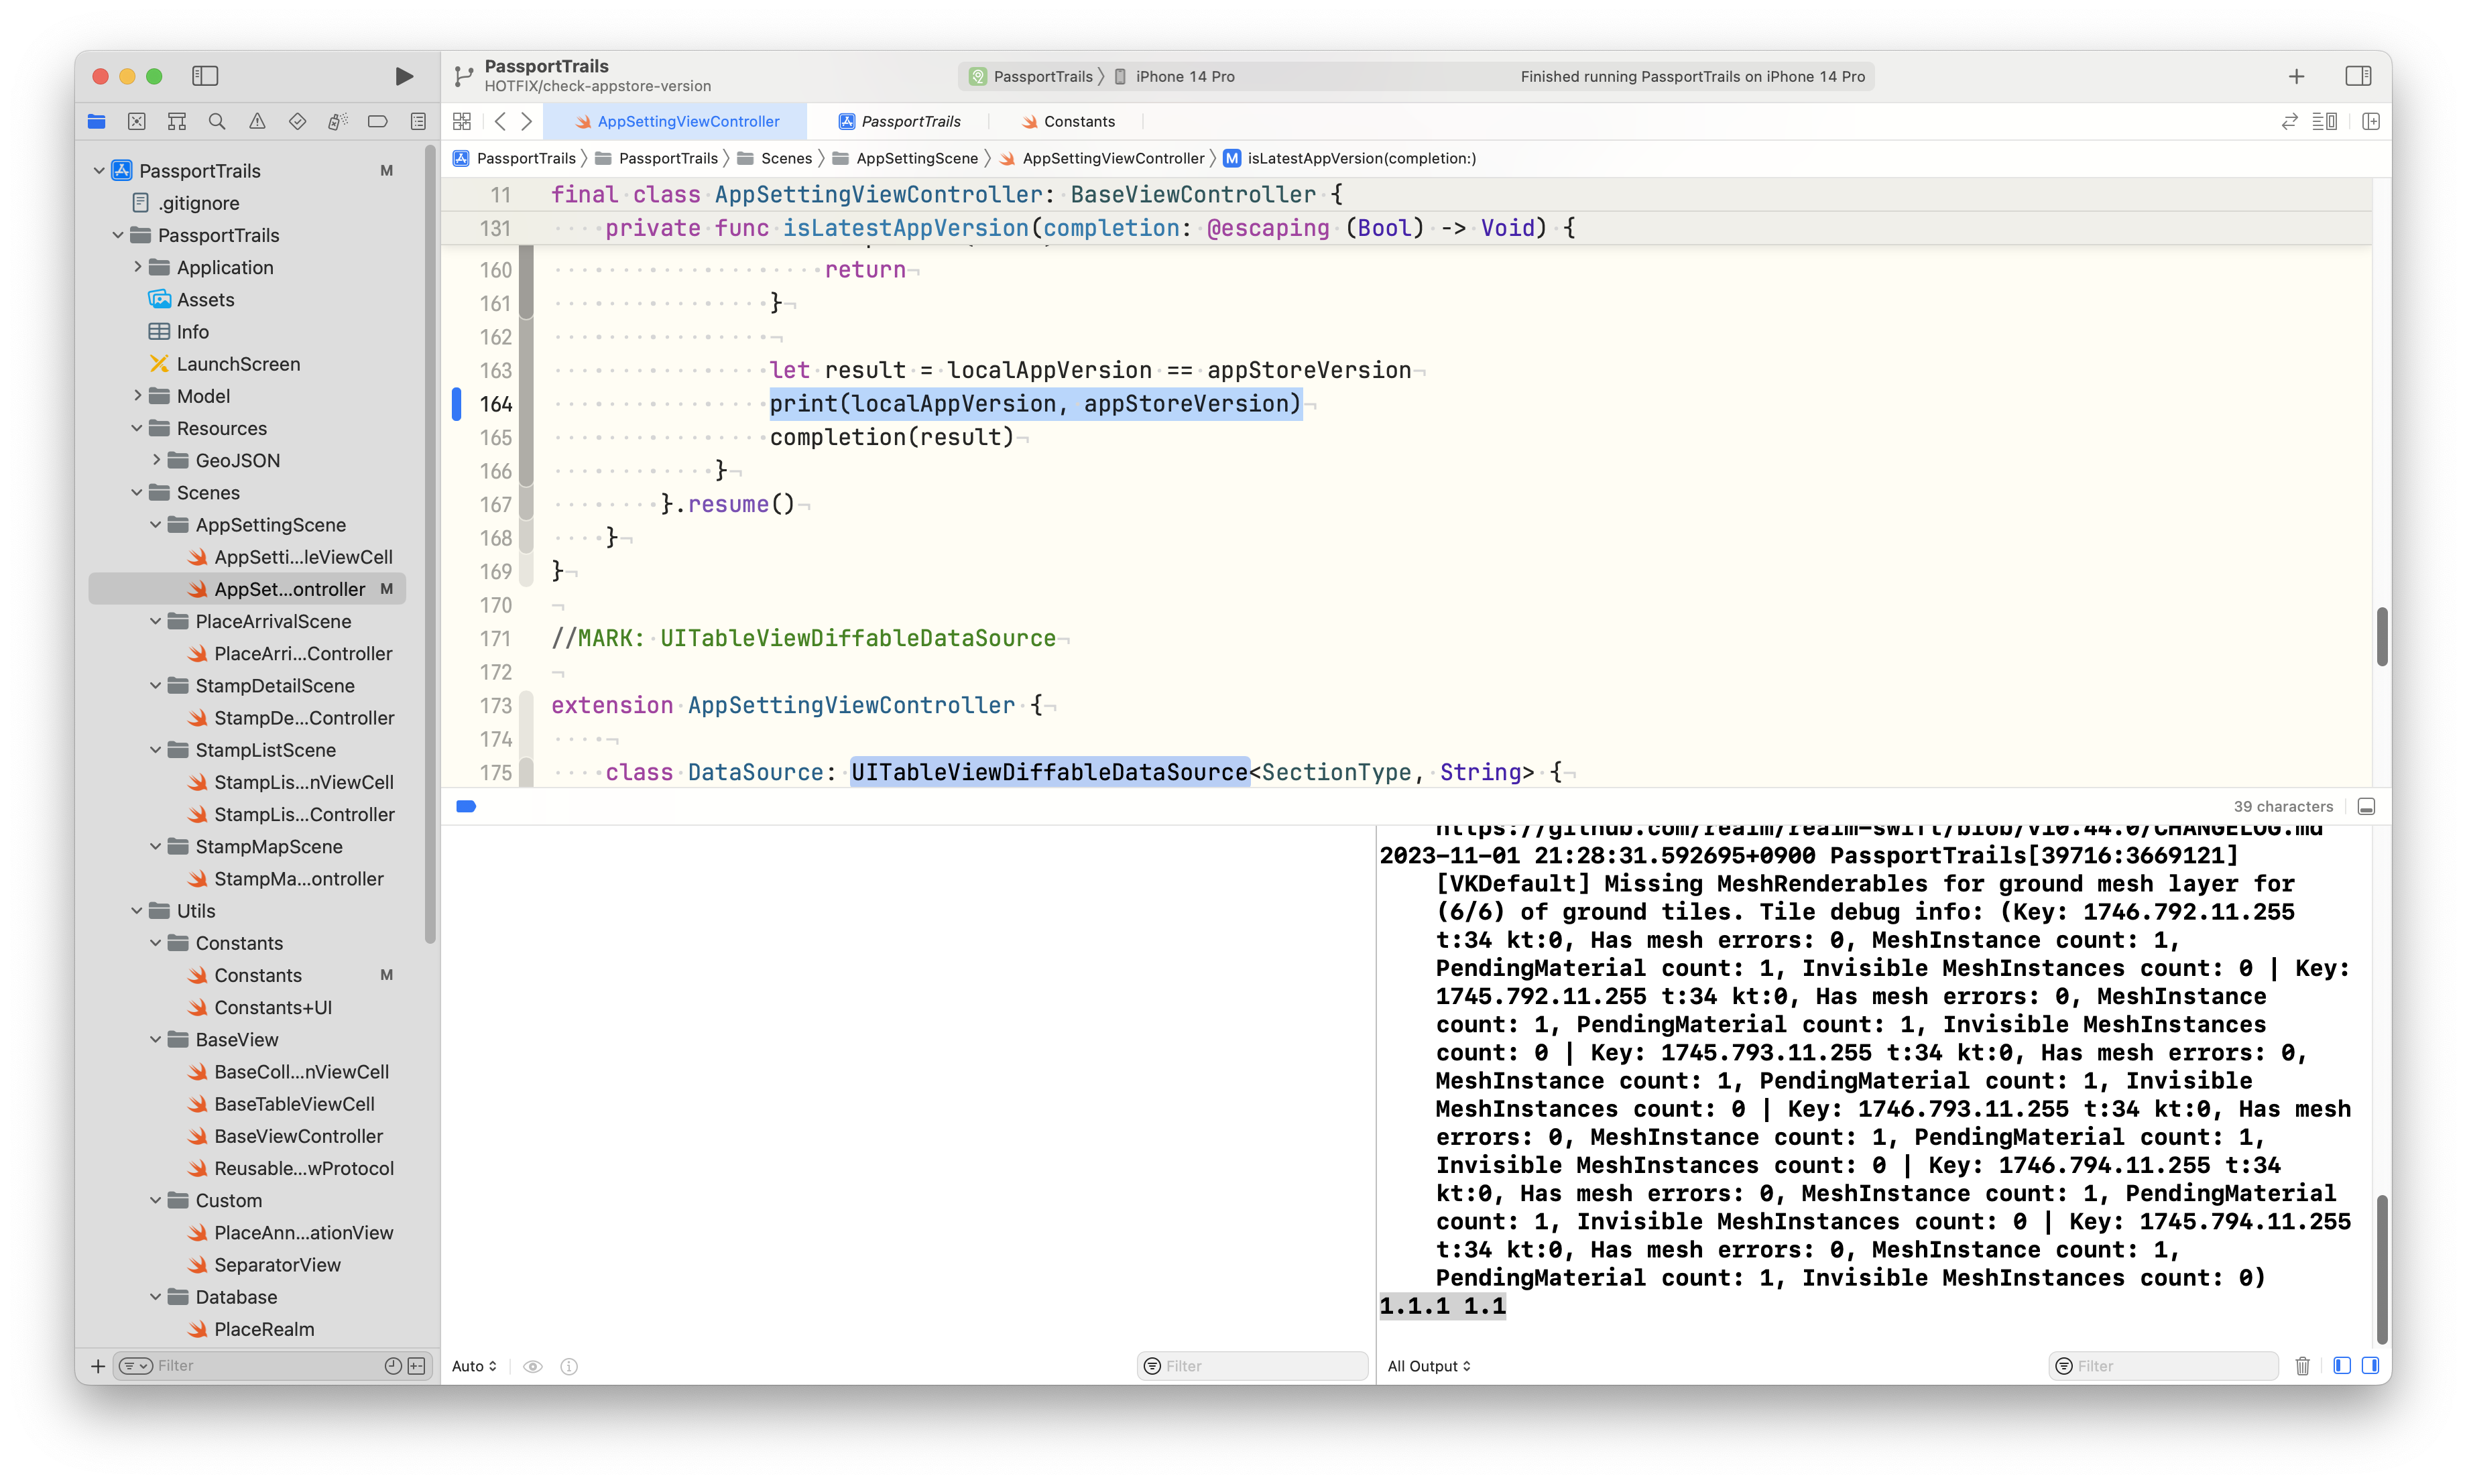Image resolution: width=2467 pixels, height=1484 pixels.
Task: Open the Scenes breadcrumb item
Action: 775,158
